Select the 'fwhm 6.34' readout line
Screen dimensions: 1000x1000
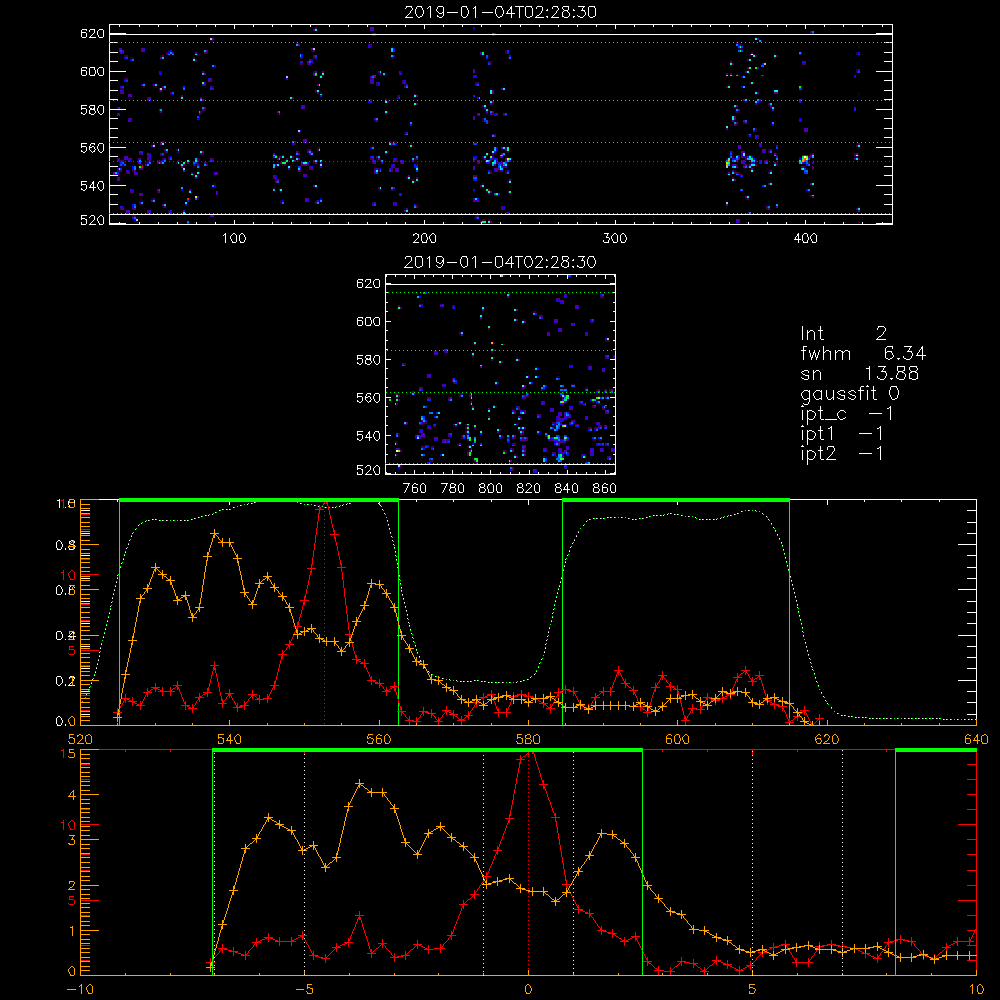(863, 353)
